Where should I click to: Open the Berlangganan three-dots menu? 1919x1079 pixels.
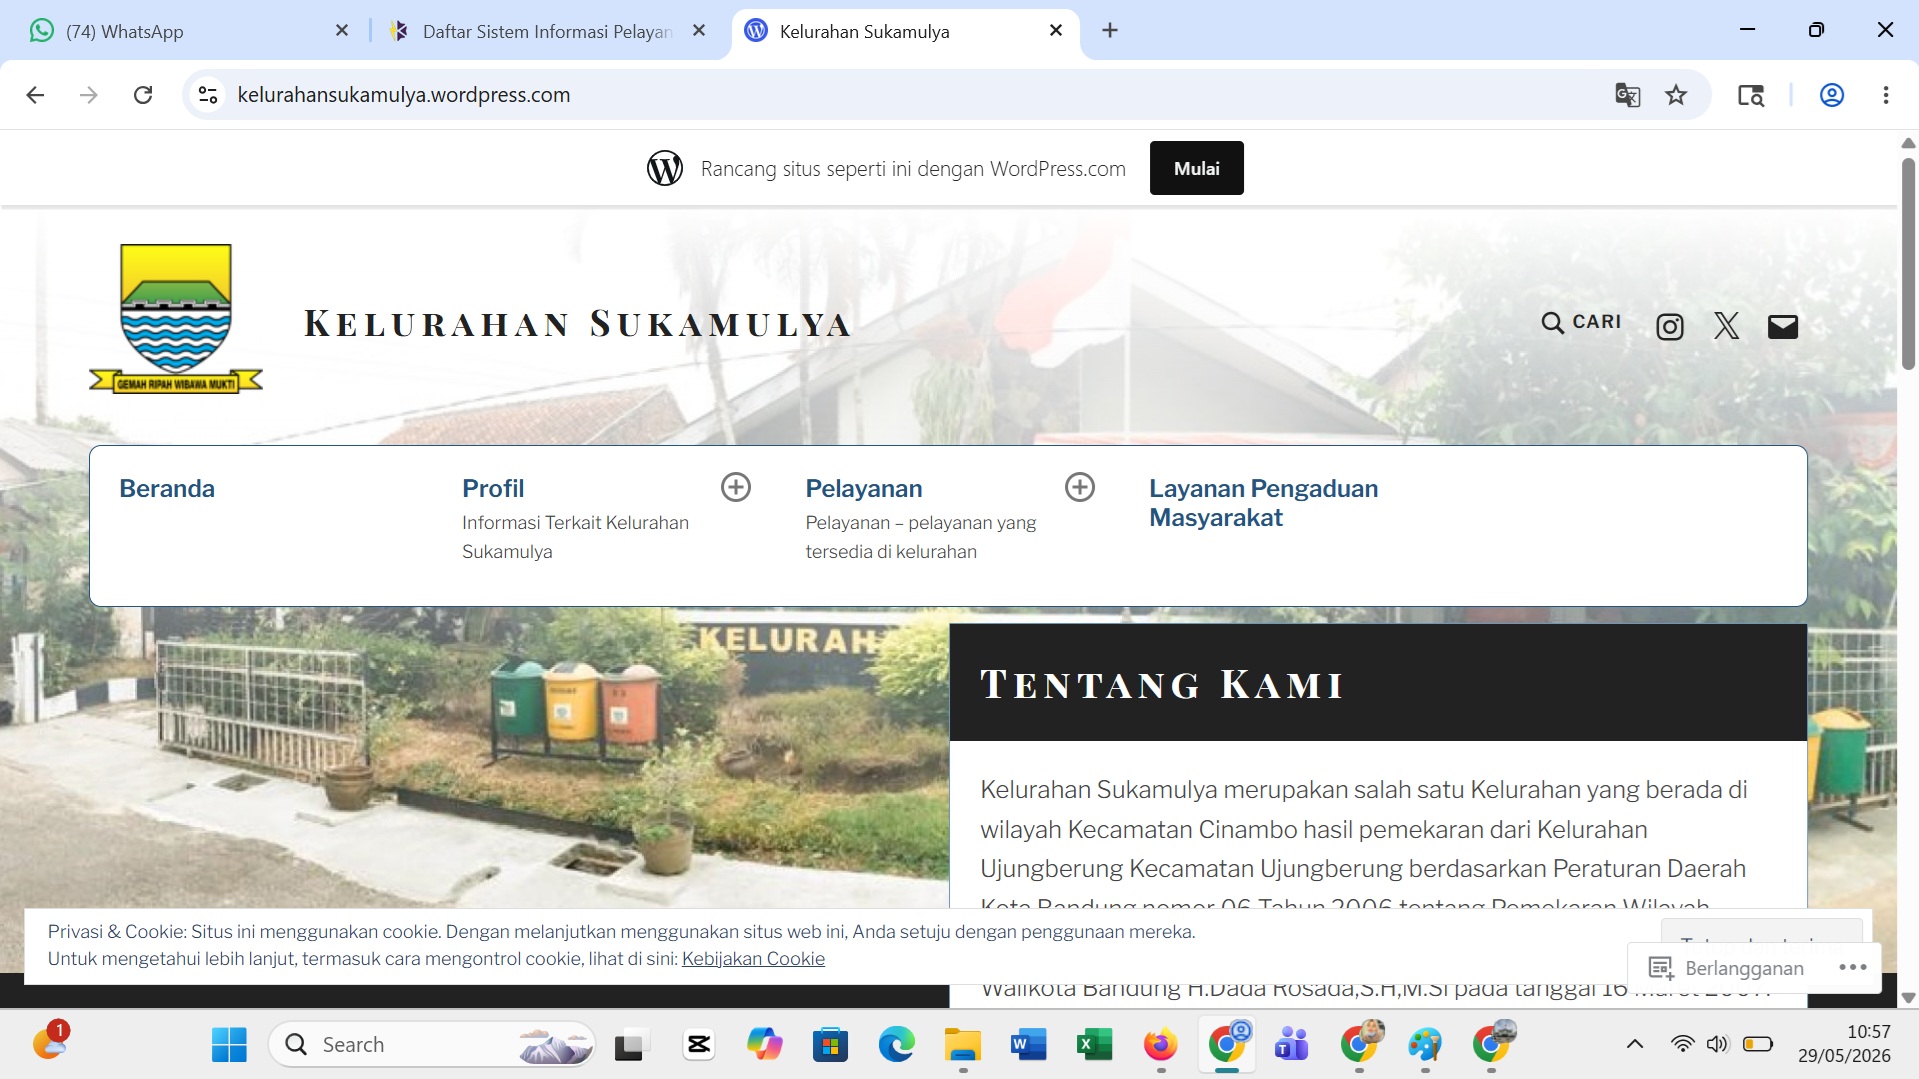(x=1852, y=967)
